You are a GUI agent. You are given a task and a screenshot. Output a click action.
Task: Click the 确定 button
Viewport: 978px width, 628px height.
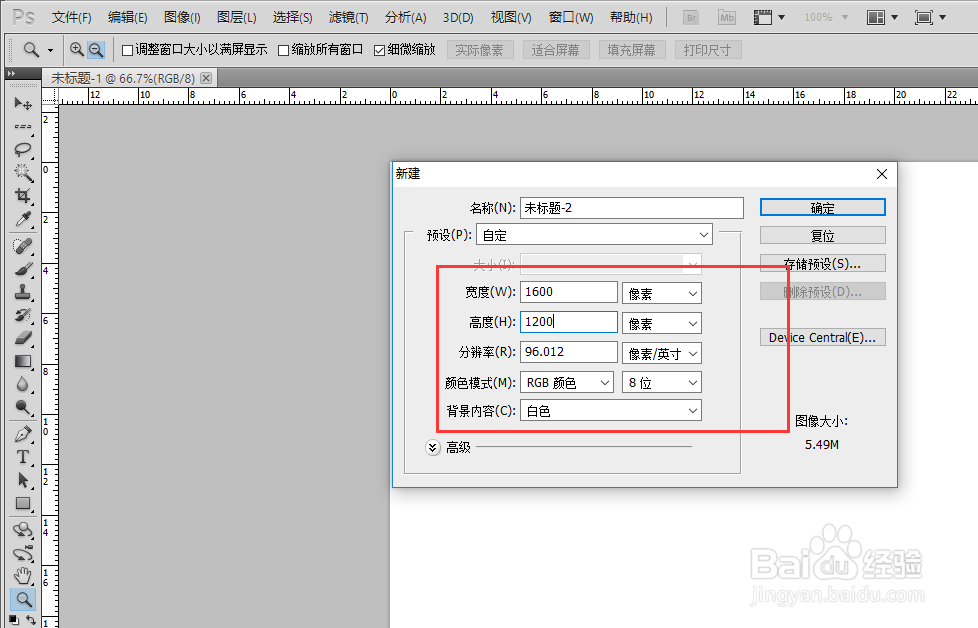[822, 207]
